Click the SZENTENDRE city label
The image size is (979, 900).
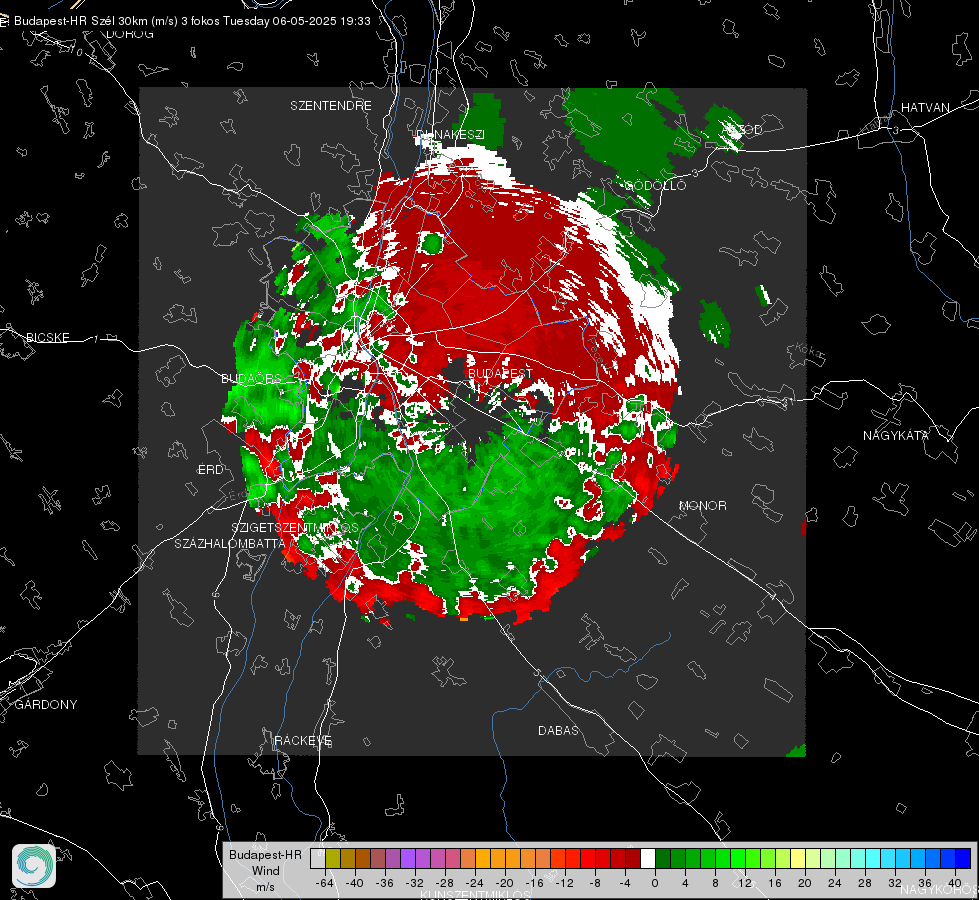pos(331,106)
